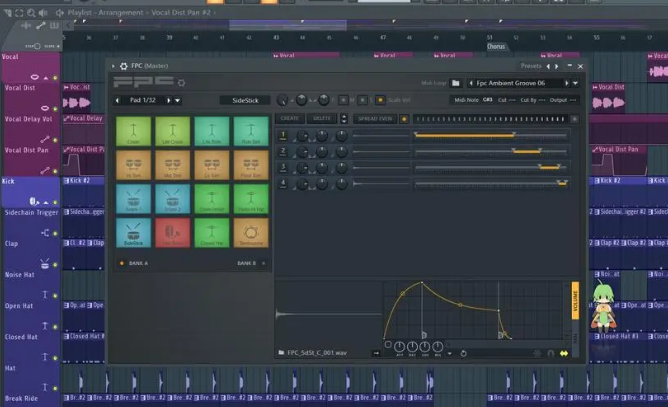Click the yellow envelope stretch arrows icon

(564, 353)
